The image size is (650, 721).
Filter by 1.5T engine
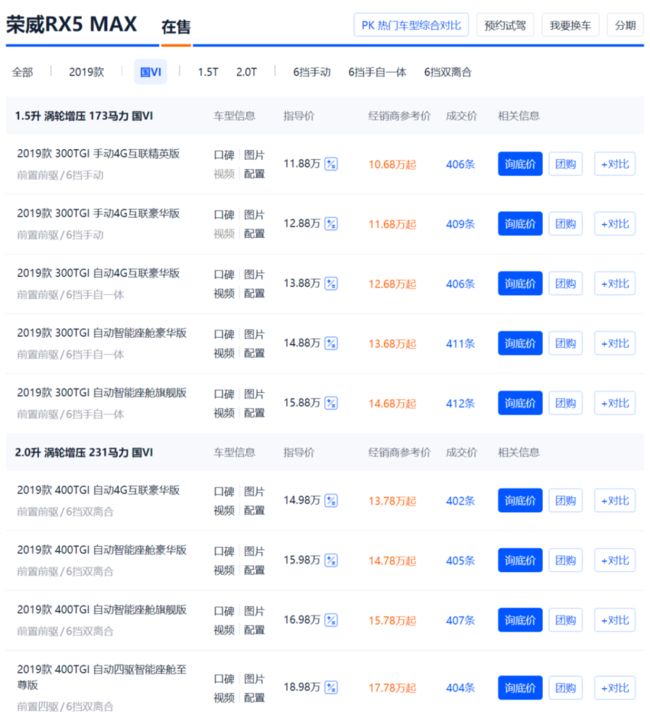pos(208,72)
